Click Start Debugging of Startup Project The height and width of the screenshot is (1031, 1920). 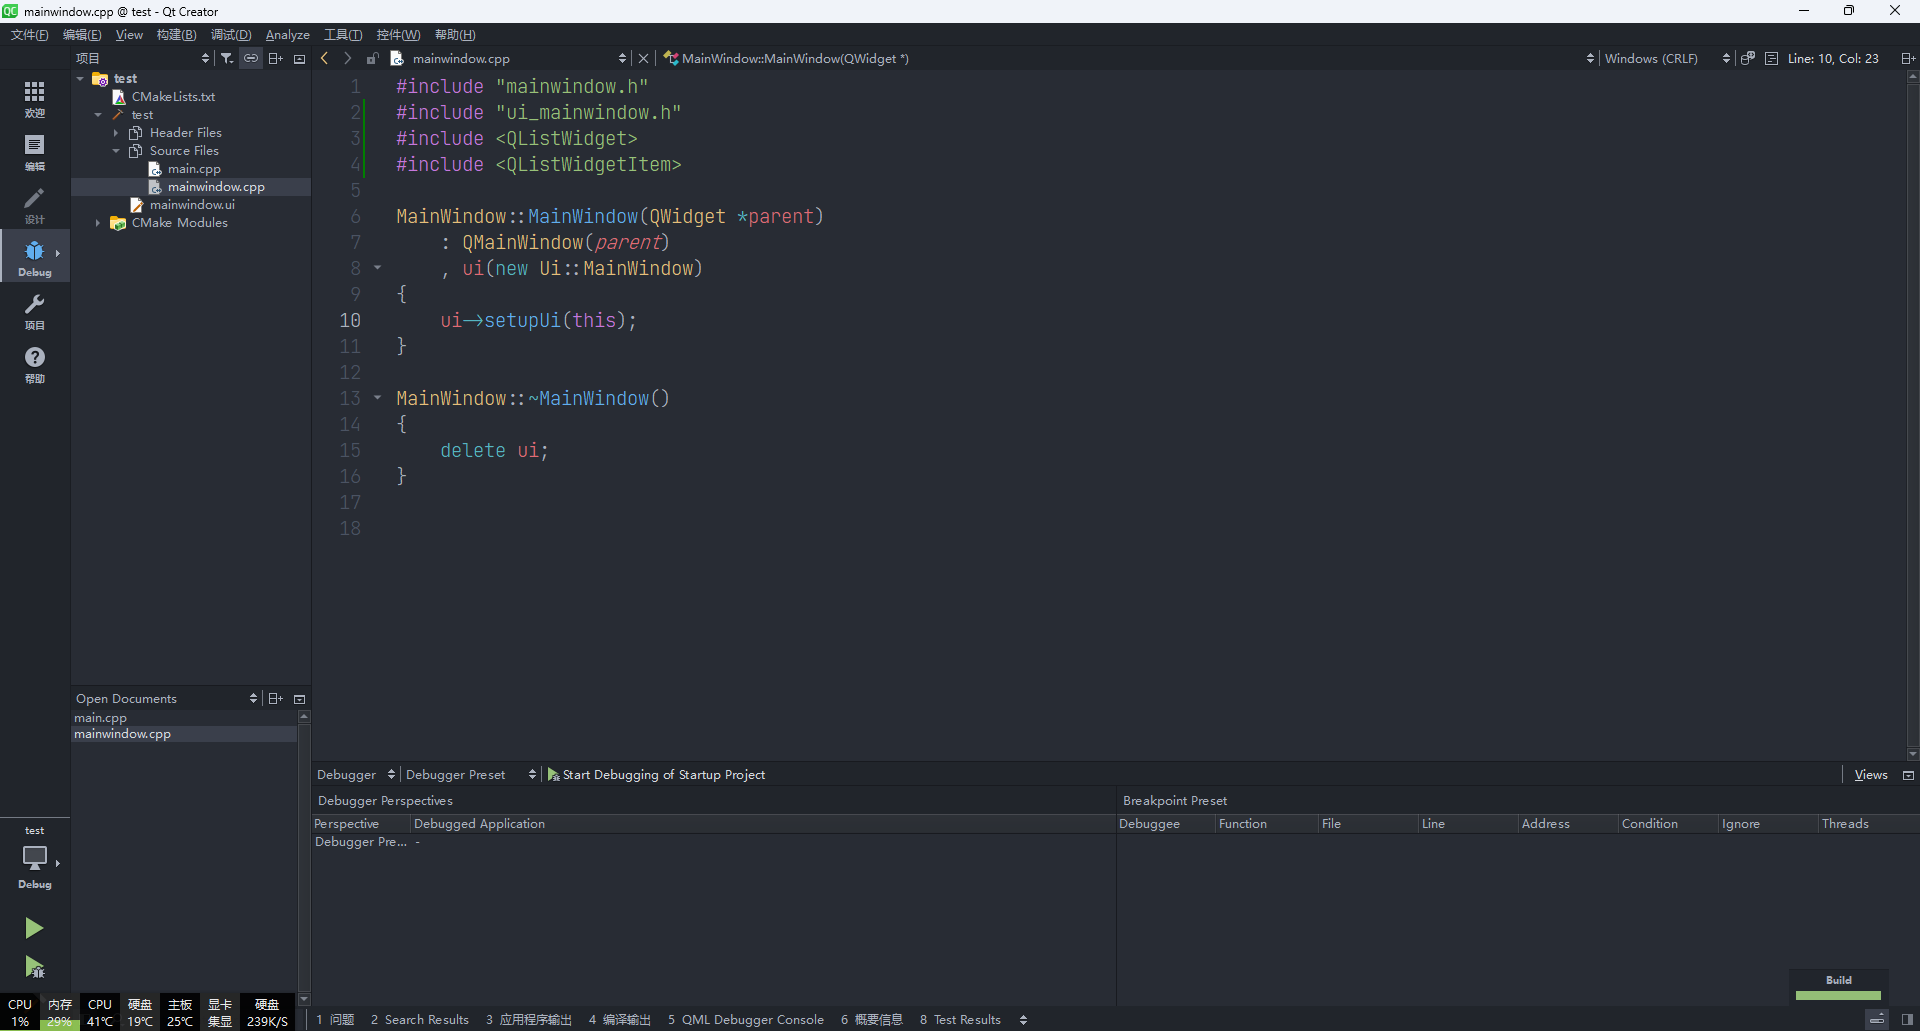(657, 774)
